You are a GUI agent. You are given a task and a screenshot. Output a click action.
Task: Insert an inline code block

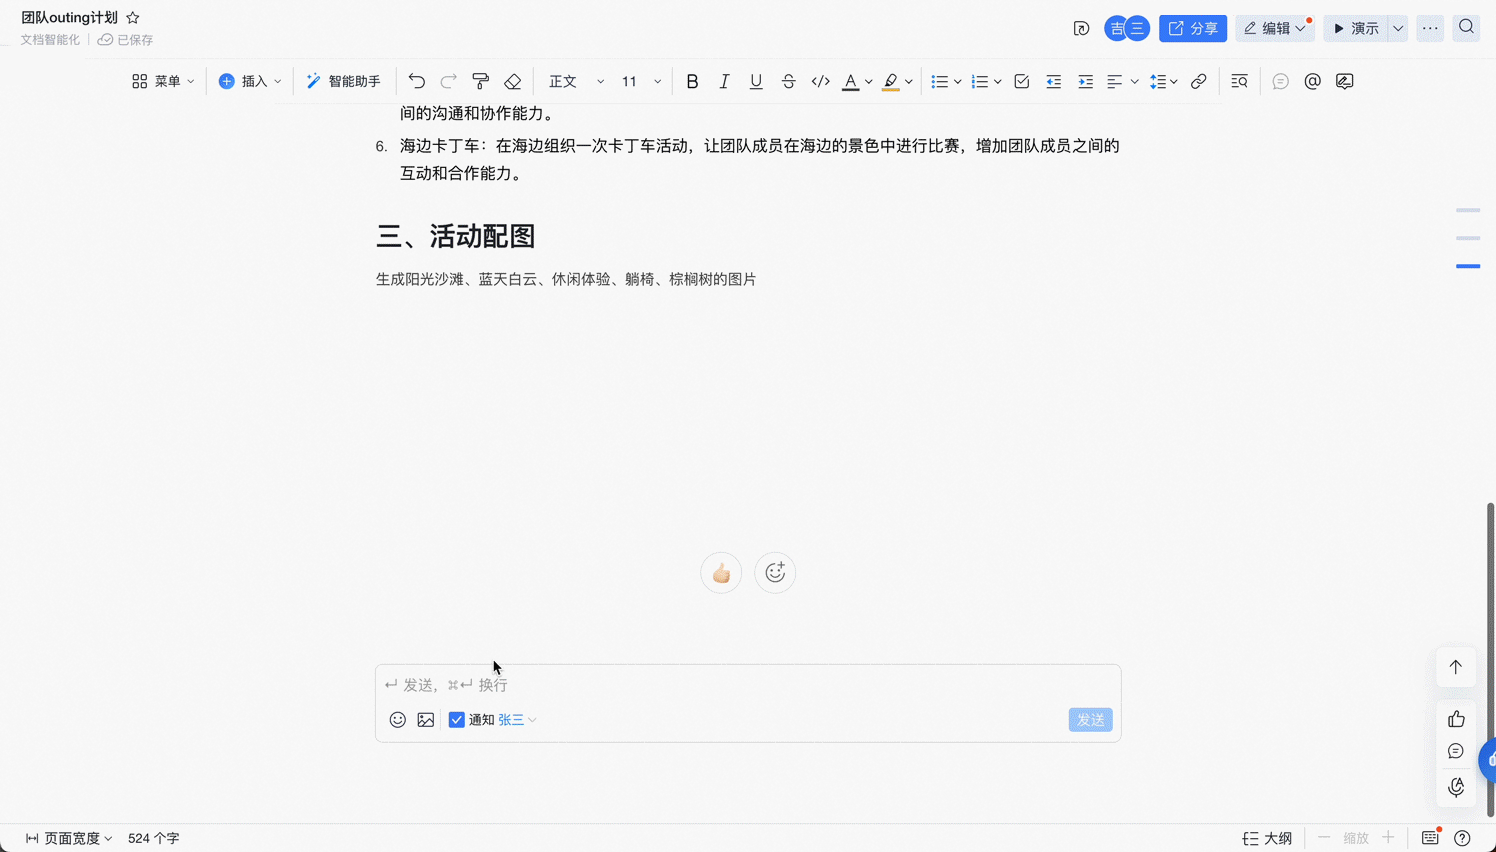[820, 81]
